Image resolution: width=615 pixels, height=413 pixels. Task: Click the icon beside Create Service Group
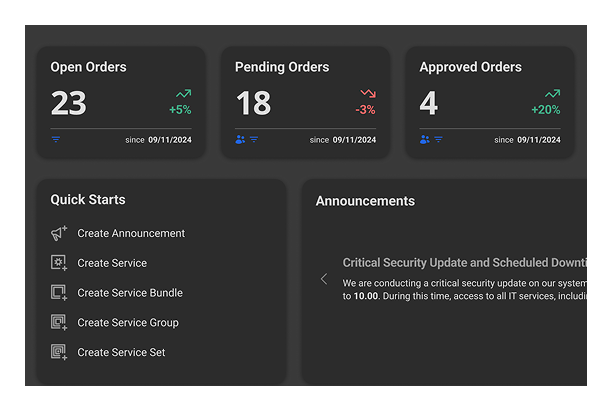(59, 323)
